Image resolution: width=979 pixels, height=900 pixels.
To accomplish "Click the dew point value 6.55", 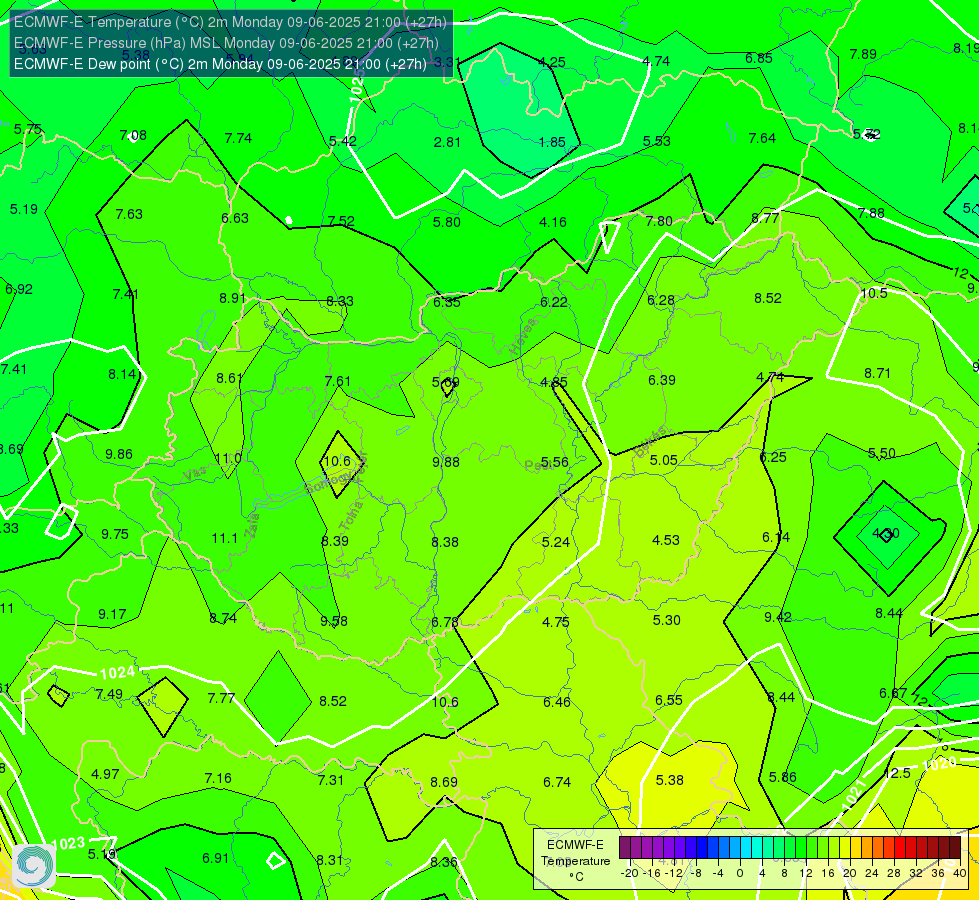I will pos(669,700).
